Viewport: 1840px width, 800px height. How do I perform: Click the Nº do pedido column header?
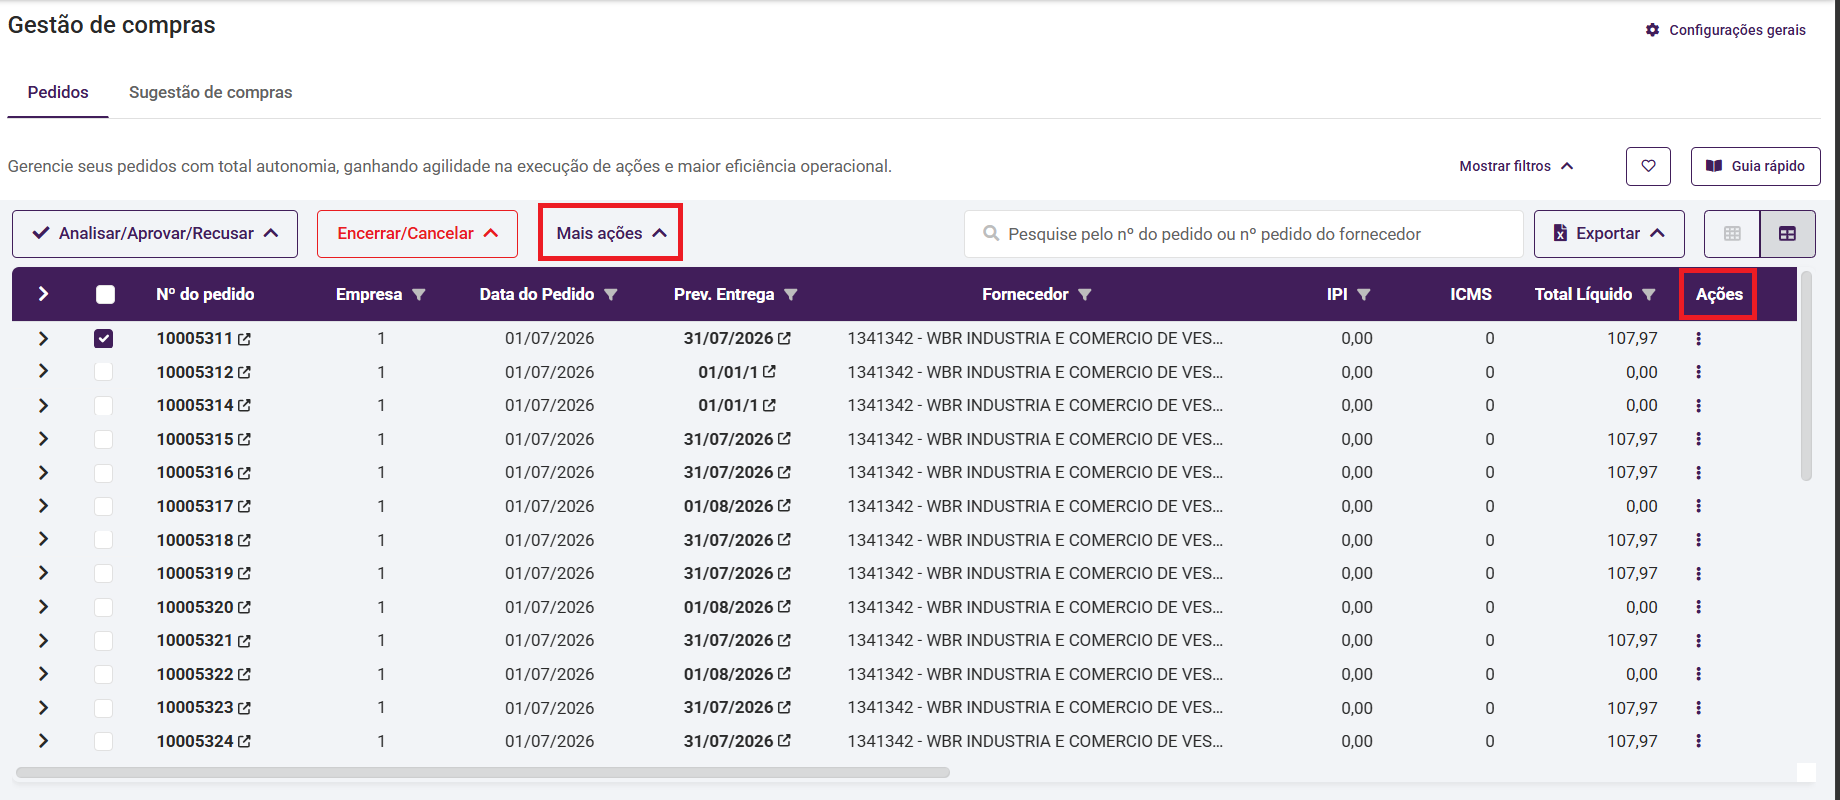click(205, 294)
